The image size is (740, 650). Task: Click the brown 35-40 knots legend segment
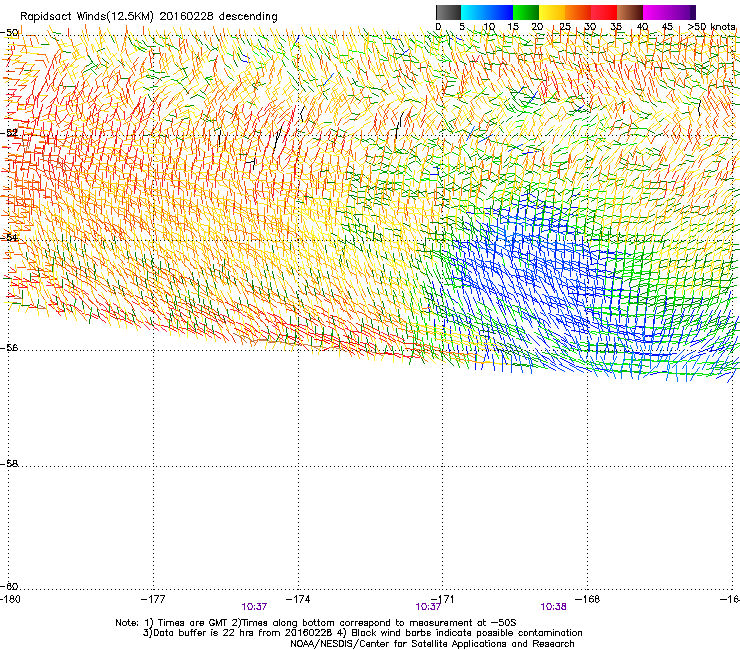tap(630, 12)
